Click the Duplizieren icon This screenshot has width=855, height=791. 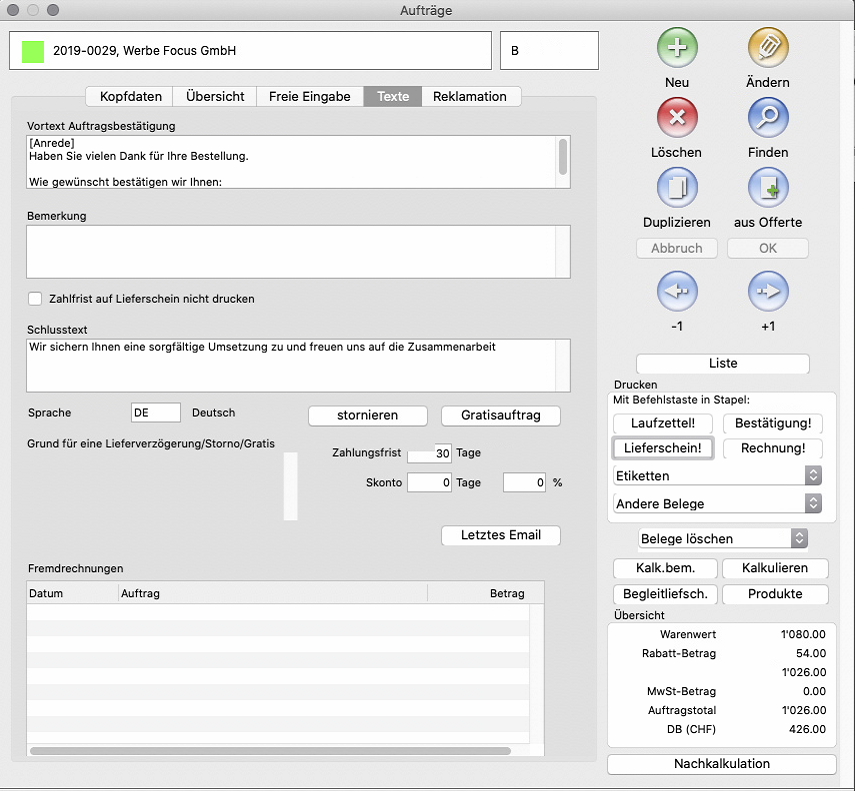click(677, 188)
